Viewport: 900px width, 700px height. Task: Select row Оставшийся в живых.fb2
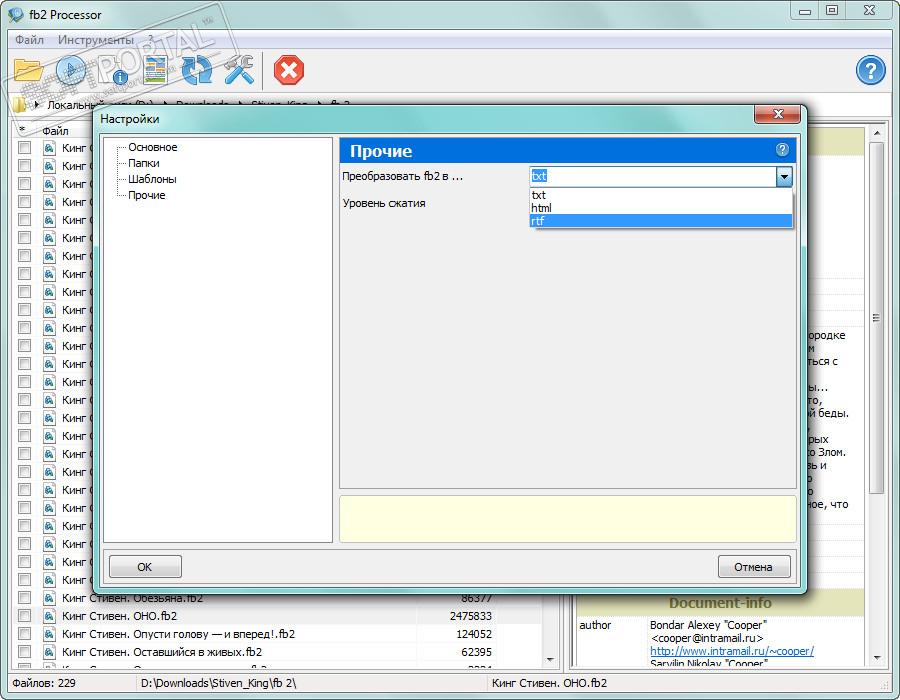pyautogui.click(x=278, y=652)
